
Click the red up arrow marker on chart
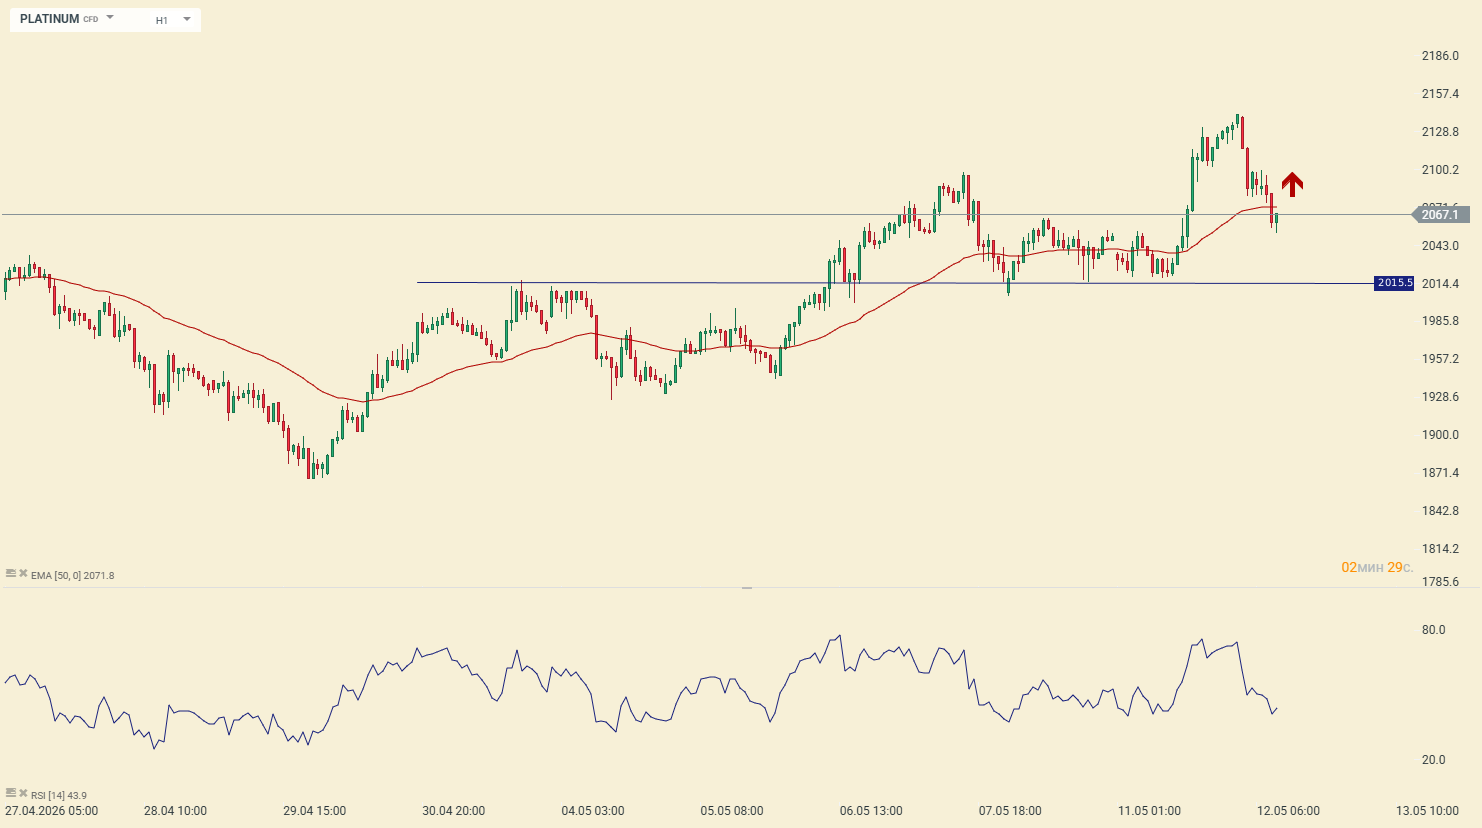click(x=1292, y=184)
